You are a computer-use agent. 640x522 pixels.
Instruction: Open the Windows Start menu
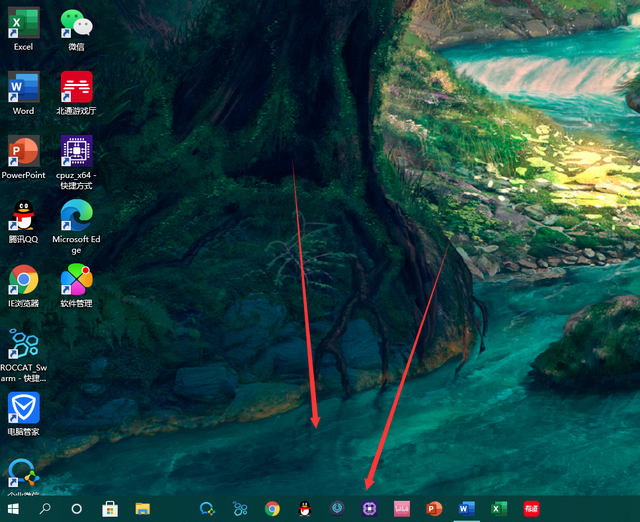(x=14, y=509)
